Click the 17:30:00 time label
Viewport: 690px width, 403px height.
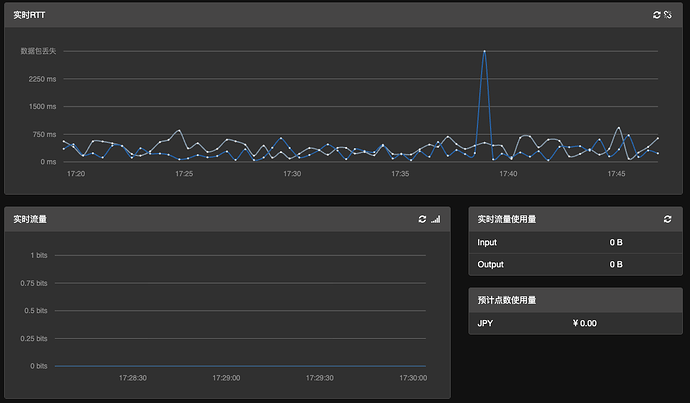(413, 378)
